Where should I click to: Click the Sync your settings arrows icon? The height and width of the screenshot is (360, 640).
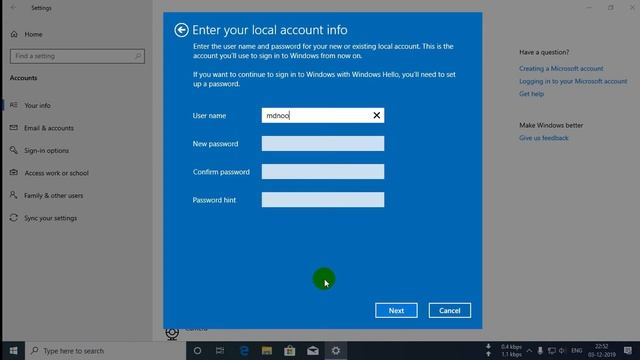click(14, 218)
